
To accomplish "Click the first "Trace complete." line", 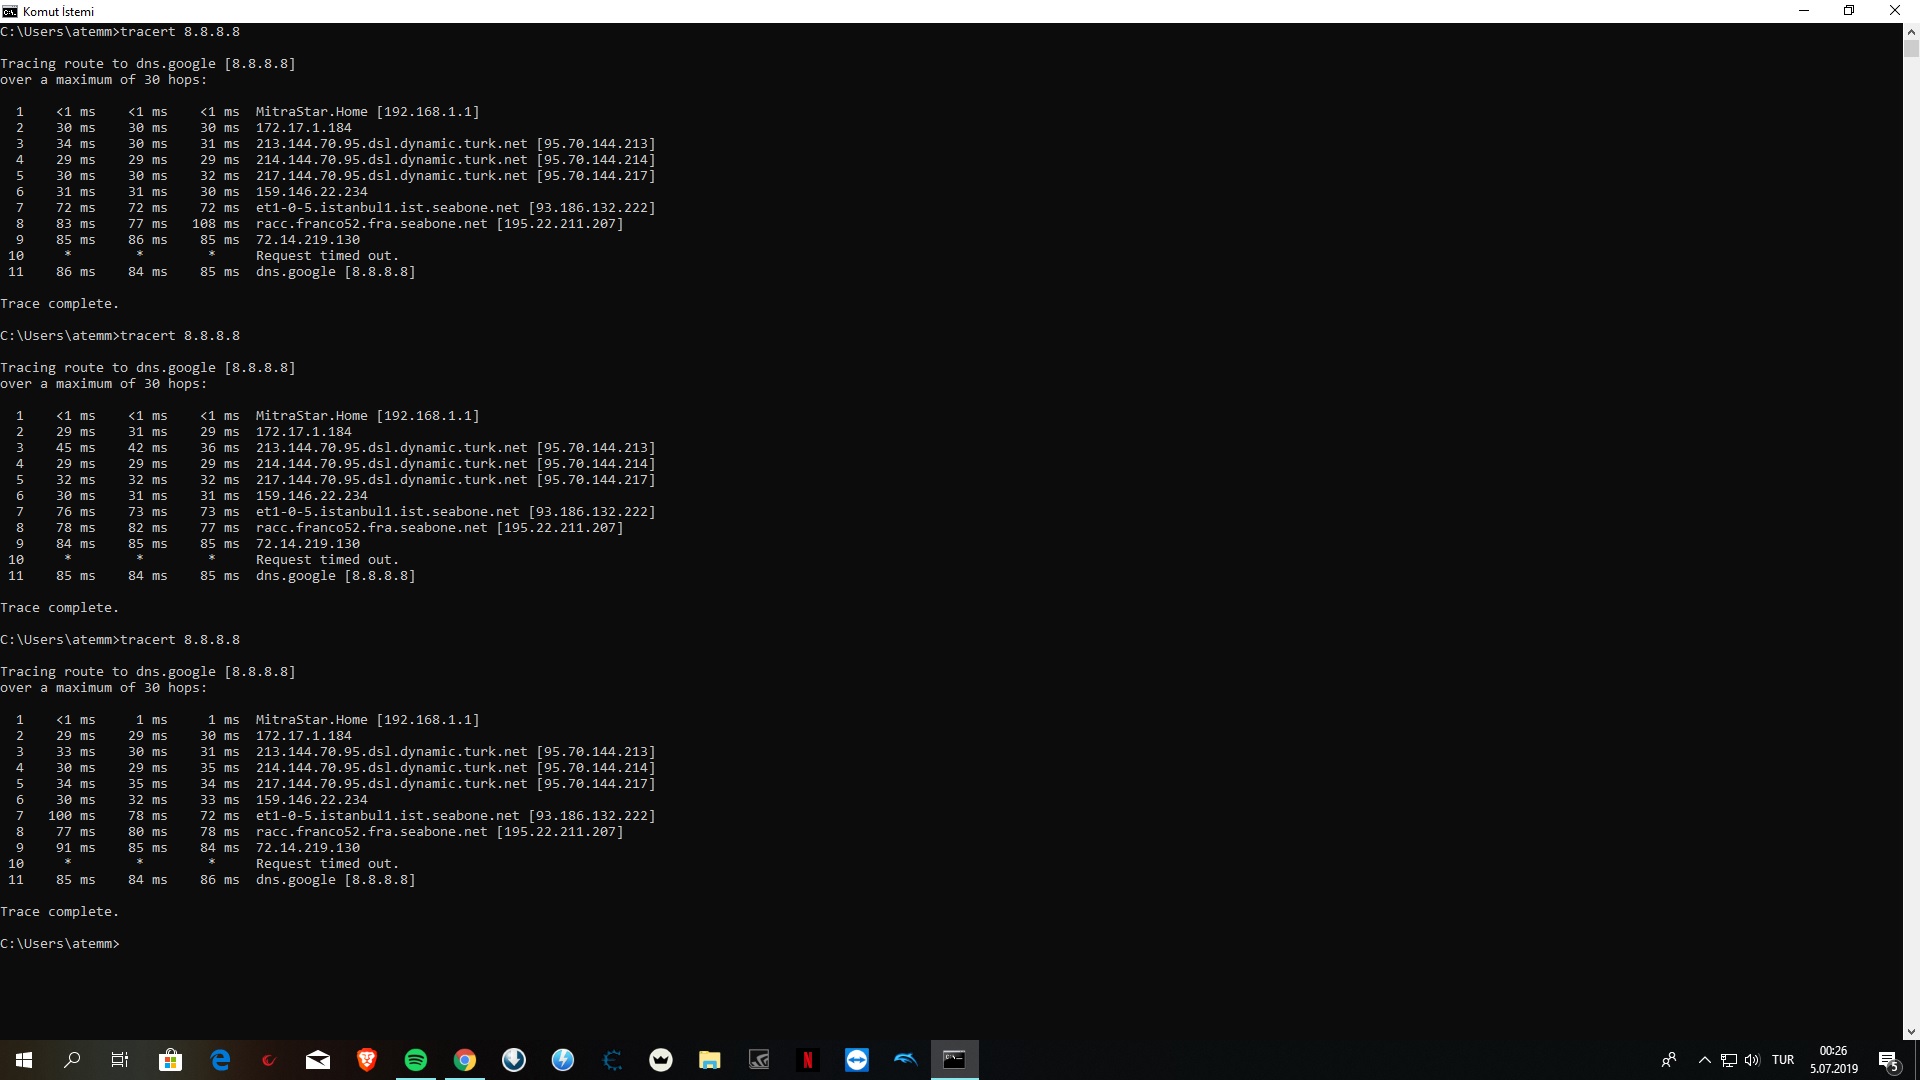I will pyautogui.click(x=60, y=304).
